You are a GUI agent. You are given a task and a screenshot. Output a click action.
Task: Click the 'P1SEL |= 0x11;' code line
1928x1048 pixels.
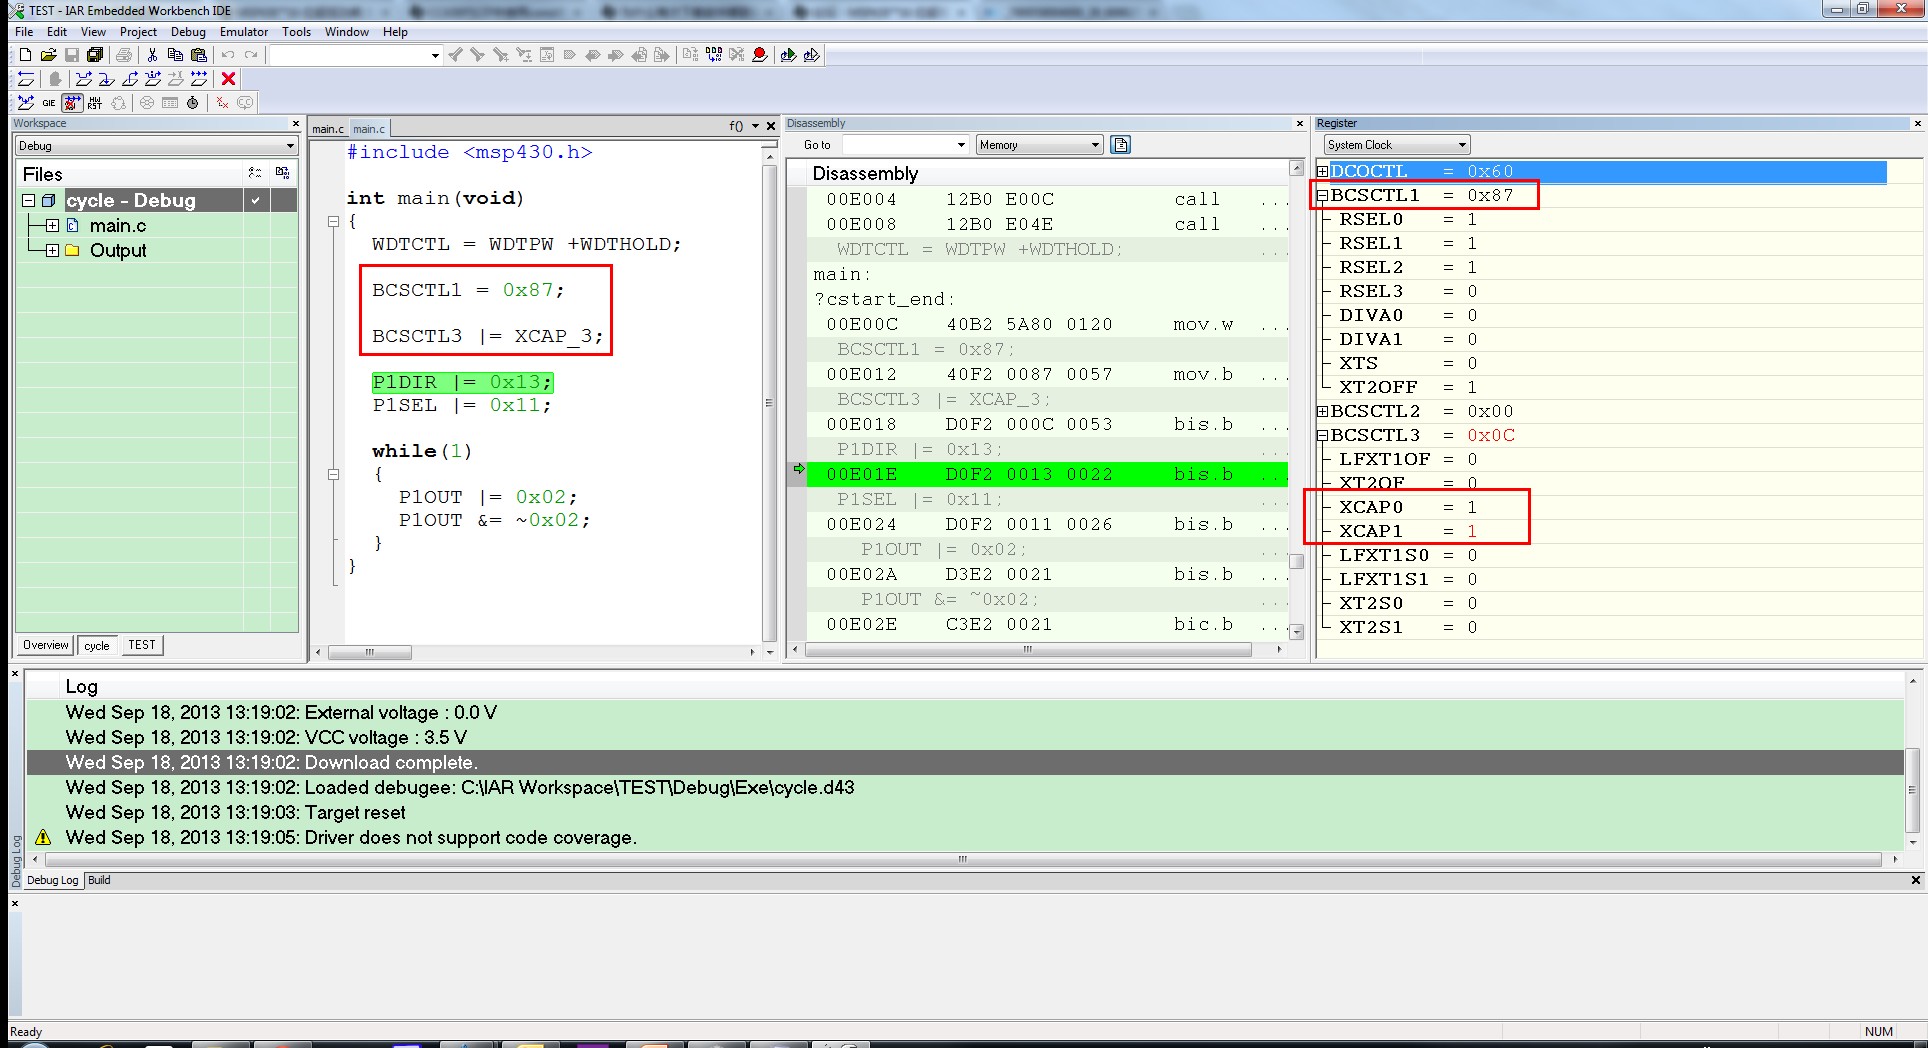(461, 406)
